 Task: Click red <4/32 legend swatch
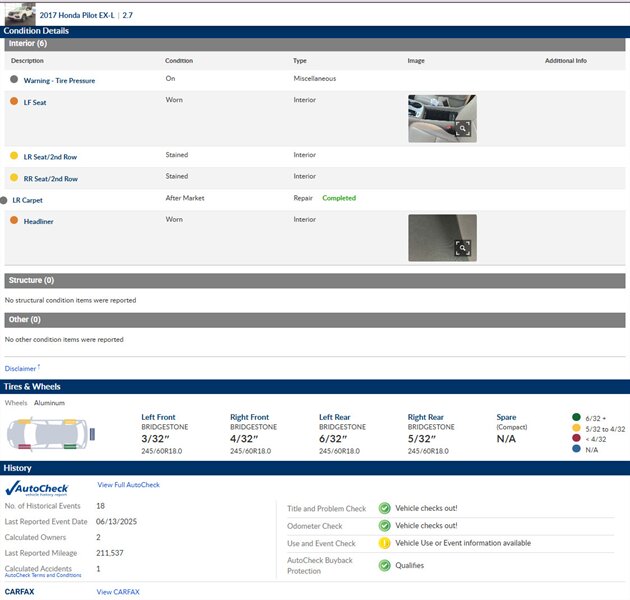[576, 438]
